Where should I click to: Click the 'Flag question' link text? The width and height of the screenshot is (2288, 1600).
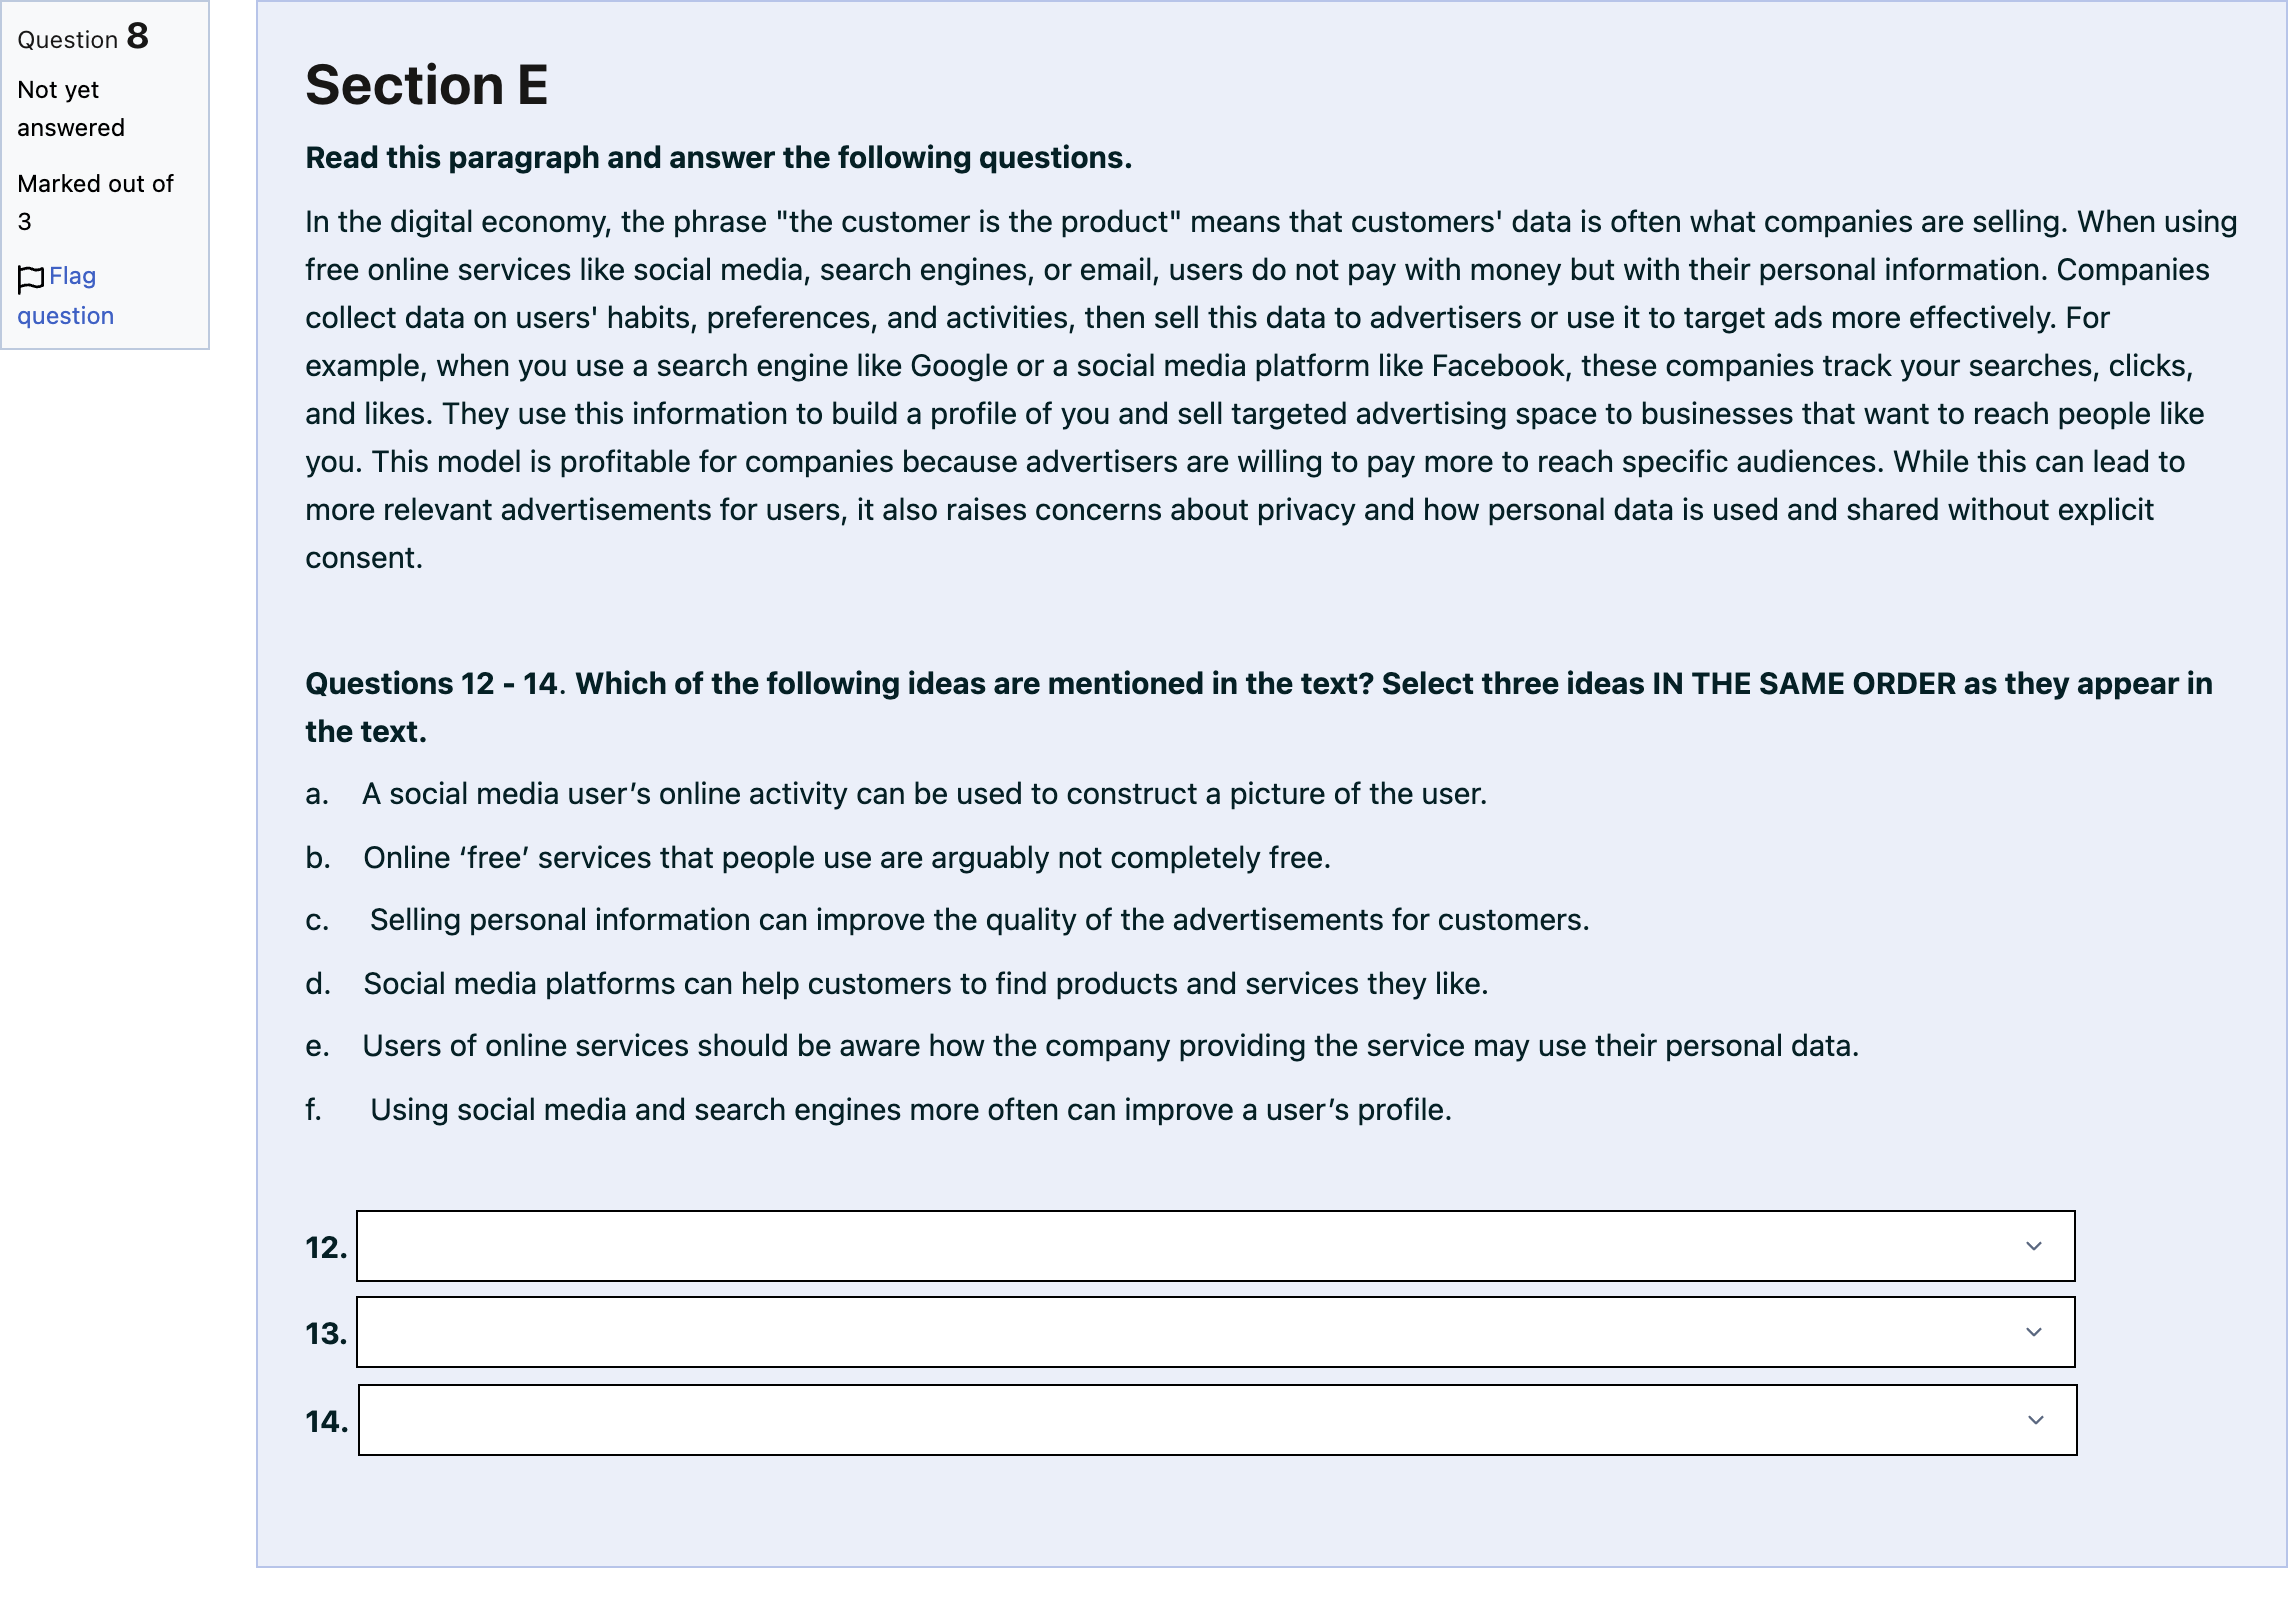click(x=66, y=296)
